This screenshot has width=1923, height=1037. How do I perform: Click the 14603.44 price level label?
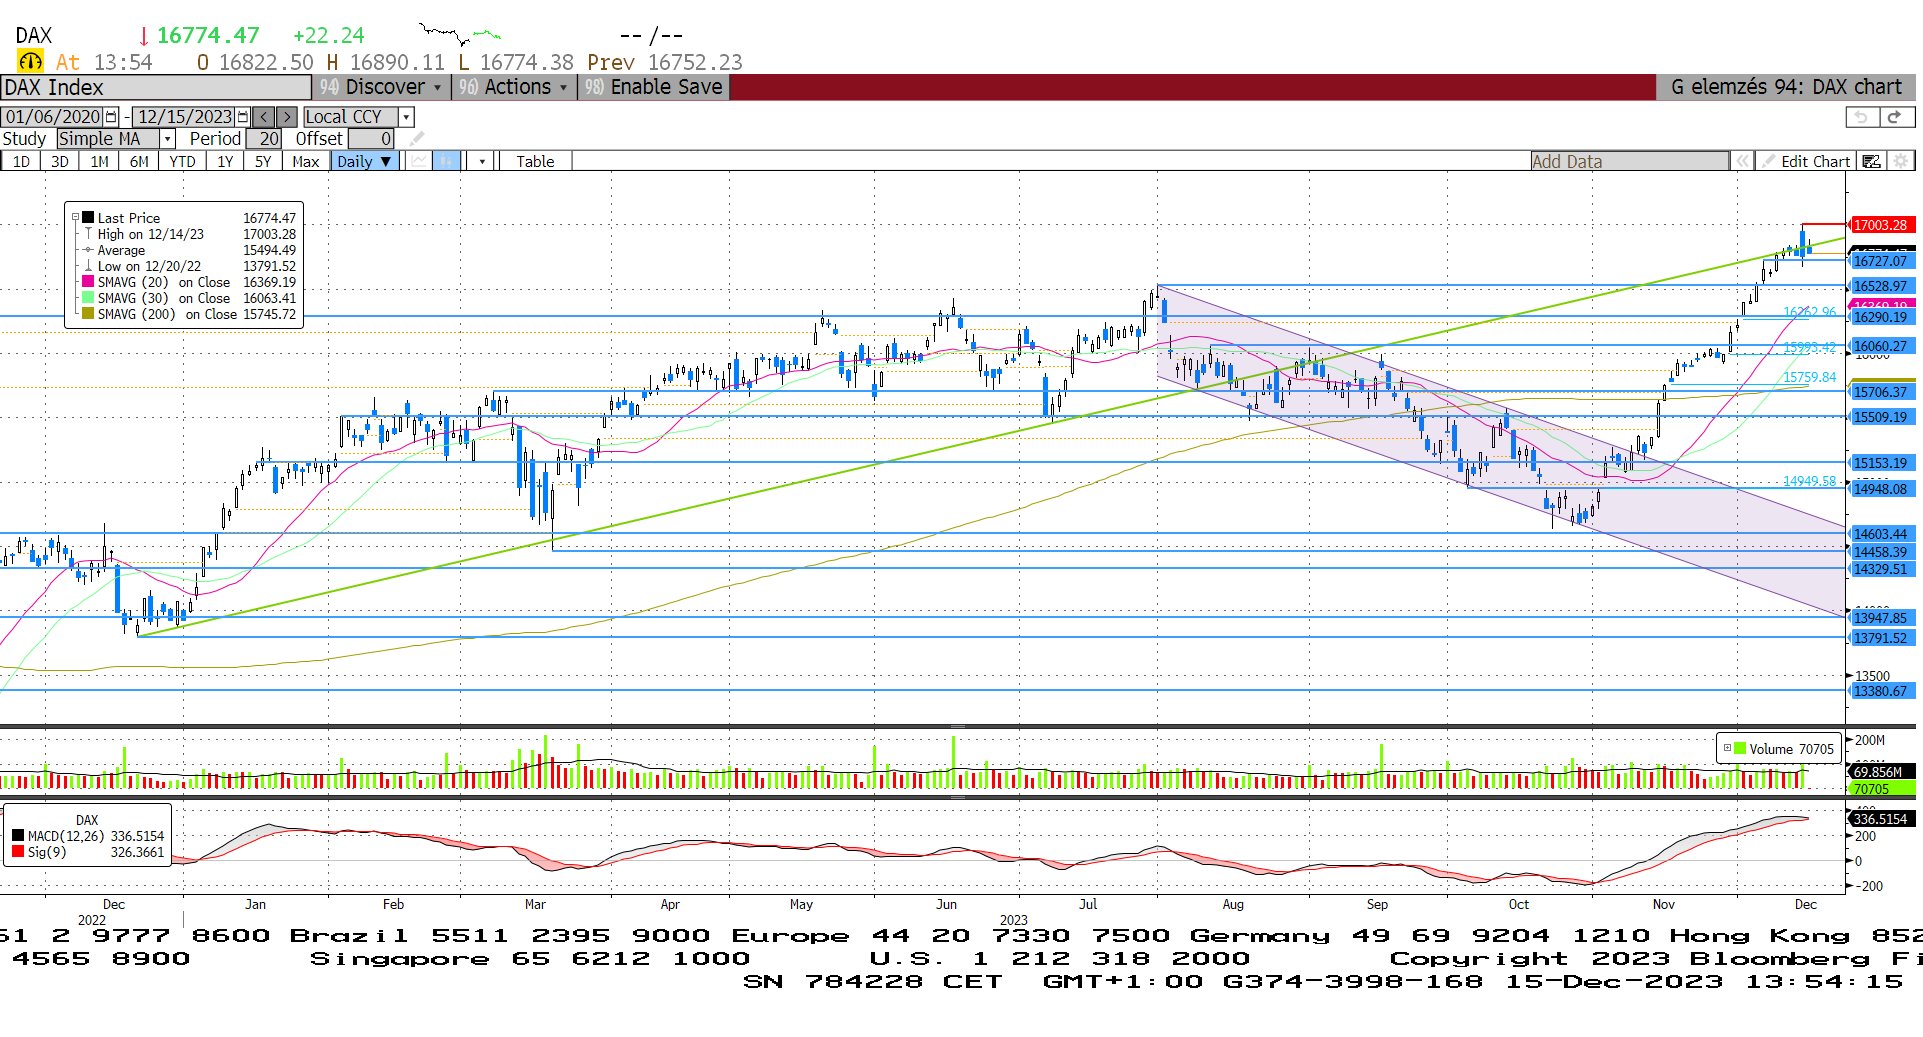click(1880, 534)
